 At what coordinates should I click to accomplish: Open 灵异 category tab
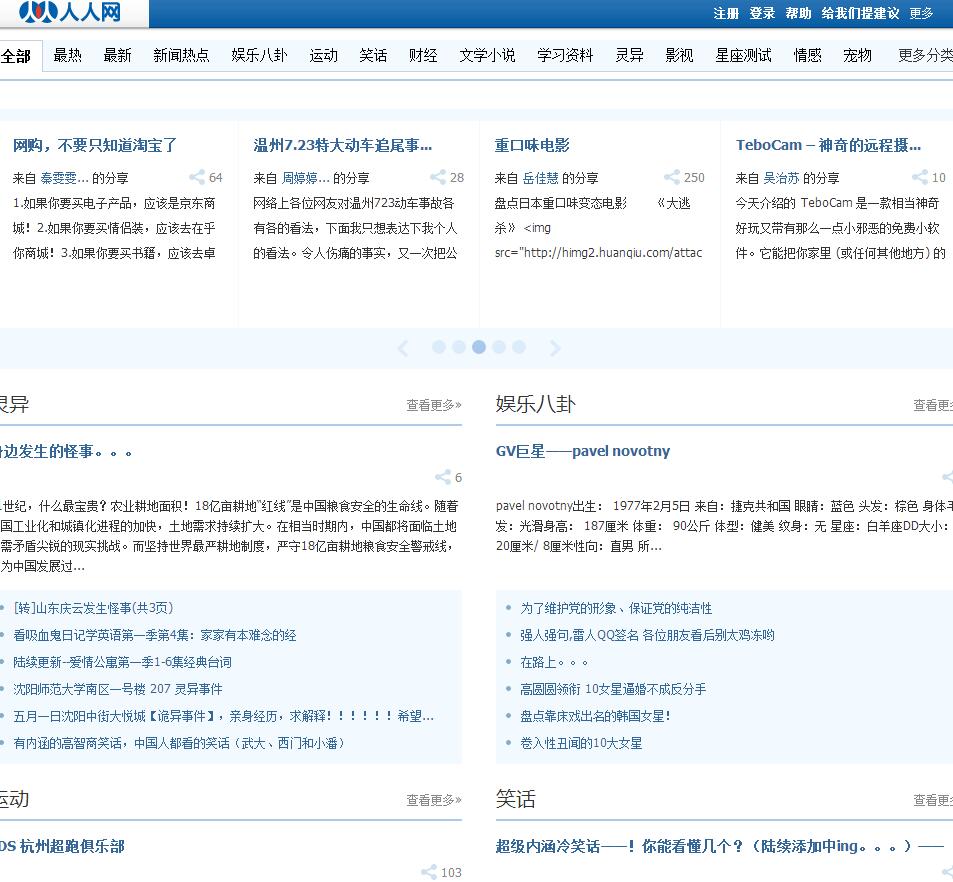pos(629,55)
